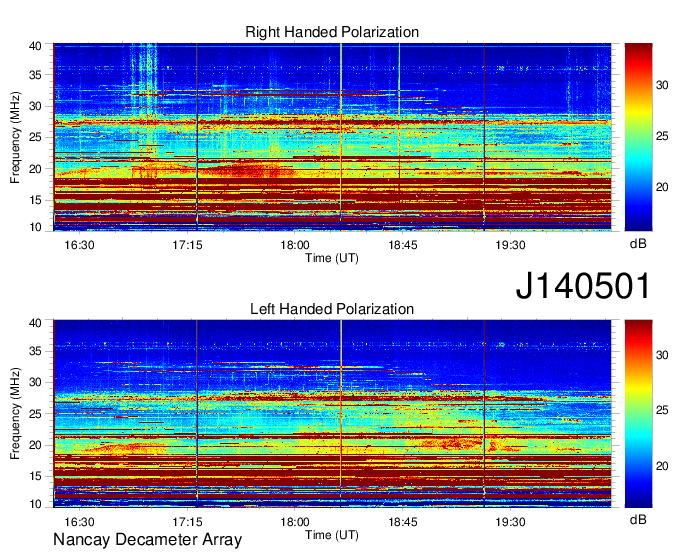
Task: Click inside the left-handed polarization spectrogram
Action: click(x=332, y=413)
